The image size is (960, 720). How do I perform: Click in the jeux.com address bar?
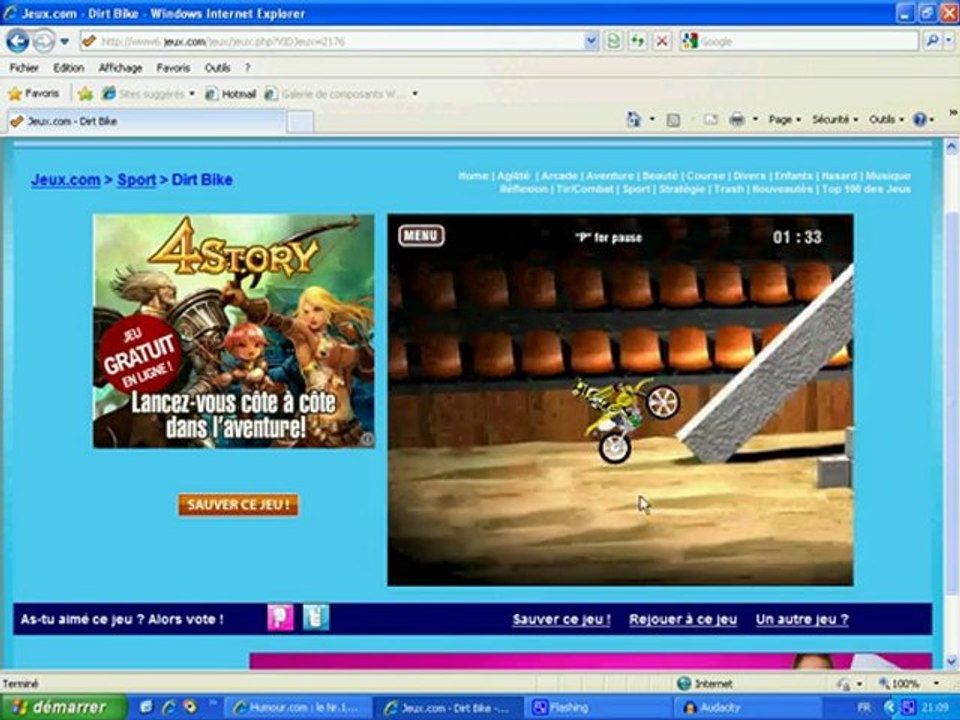334,42
